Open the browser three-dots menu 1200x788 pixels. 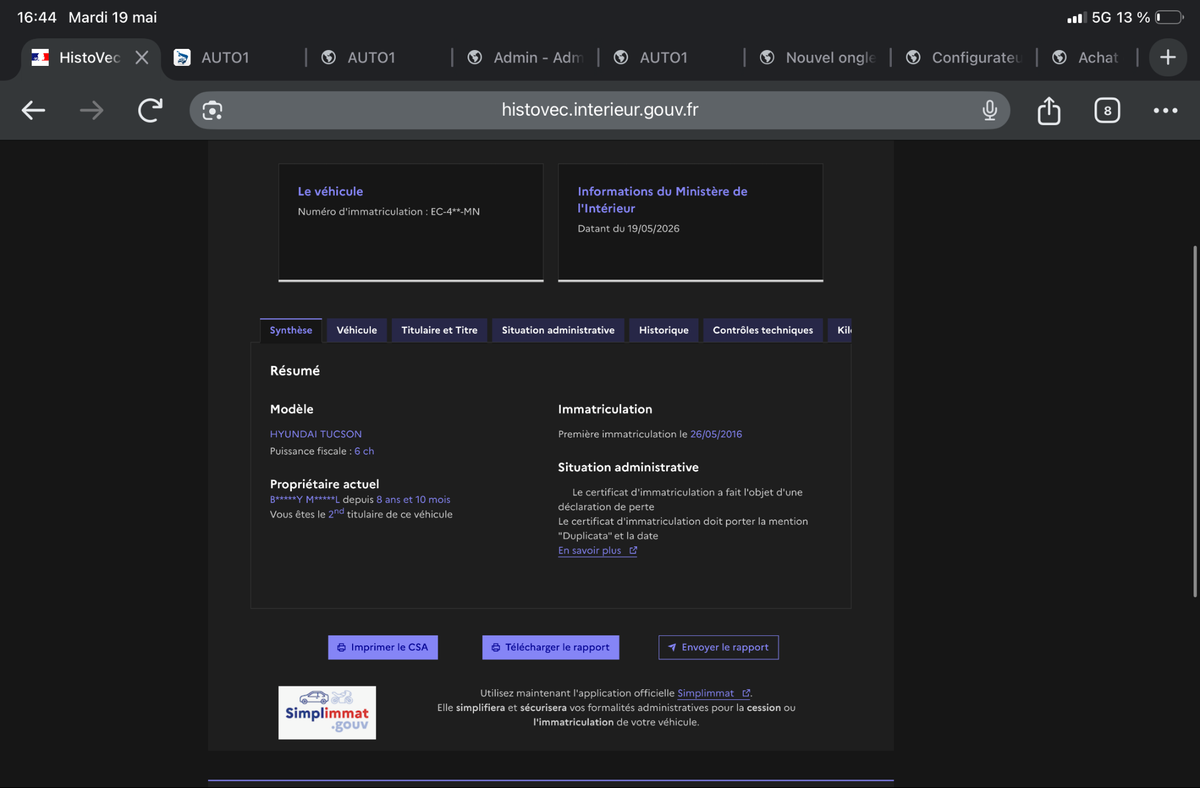click(x=1165, y=110)
